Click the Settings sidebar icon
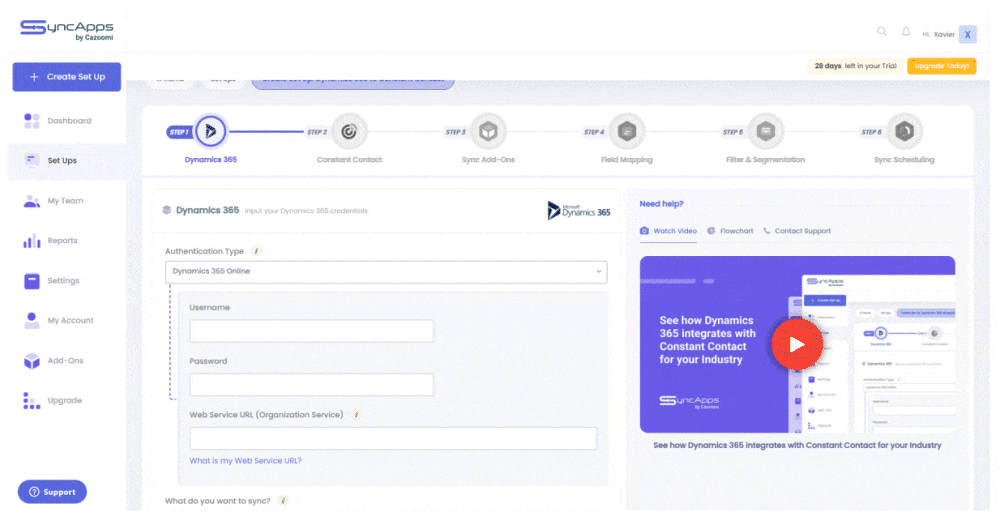The height and width of the screenshot is (525, 1000). pyautogui.click(x=32, y=281)
